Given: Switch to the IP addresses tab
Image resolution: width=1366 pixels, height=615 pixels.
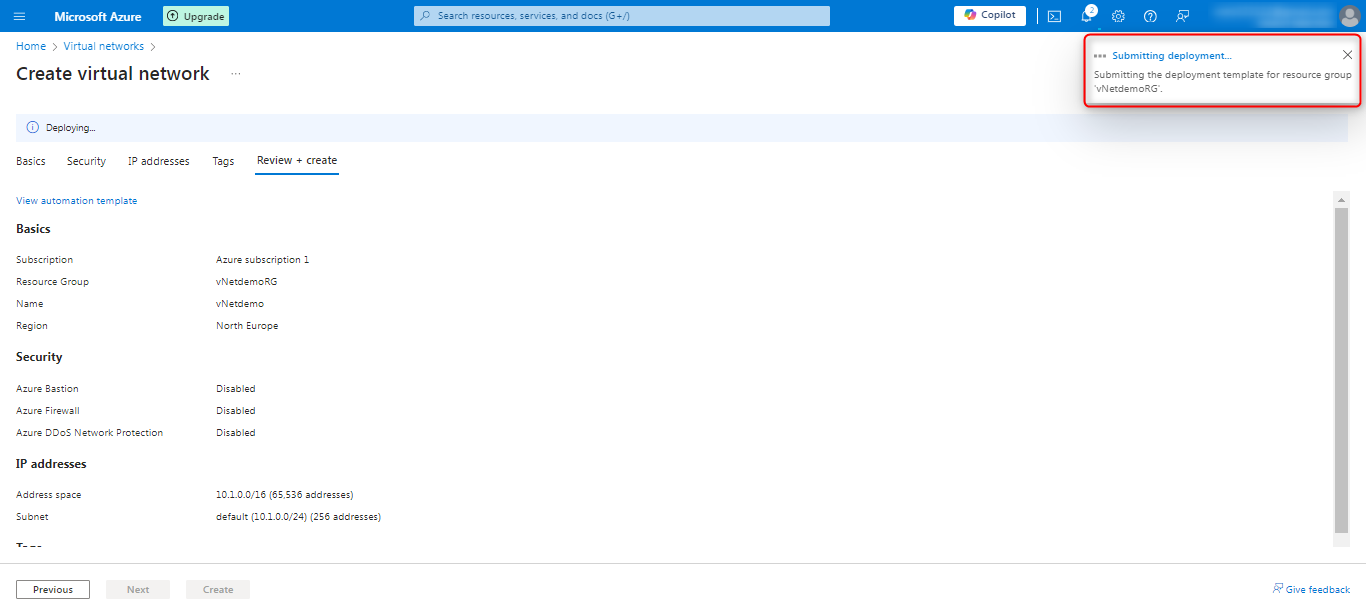Looking at the screenshot, I should tap(159, 161).
